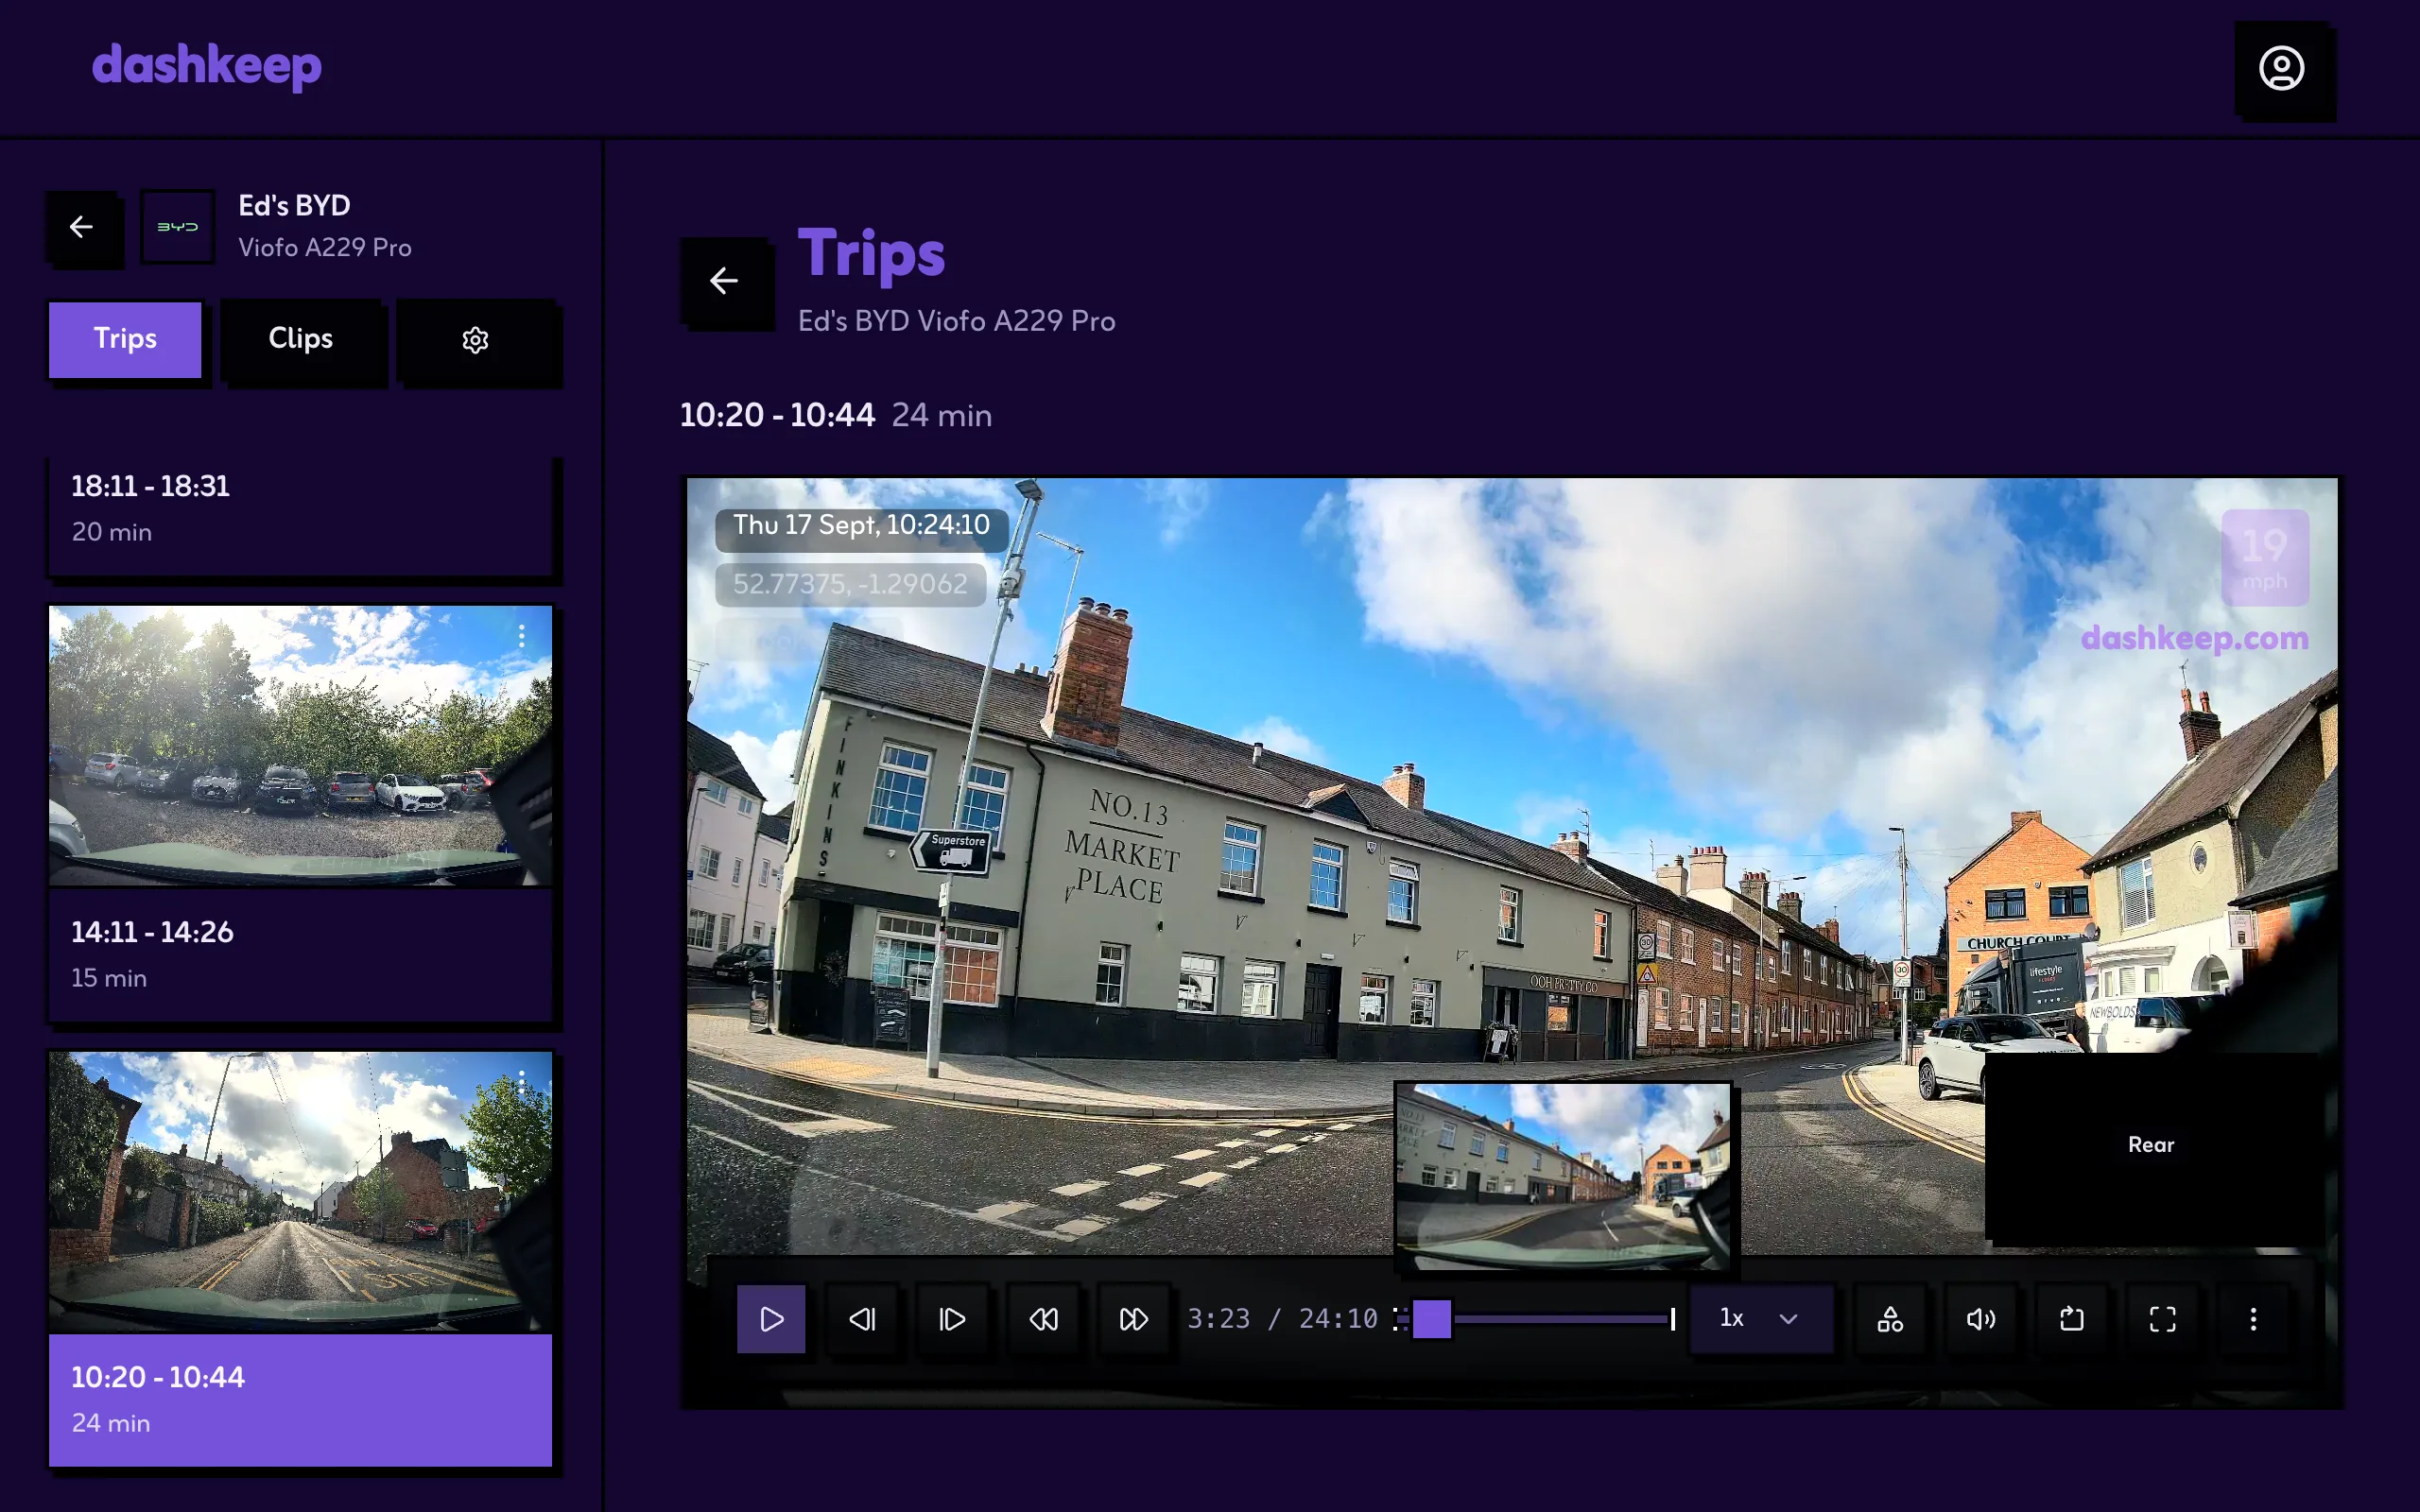The width and height of the screenshot is (2420, 1512).
Task: Open the overlay shapes options
Action: 1890,1319
